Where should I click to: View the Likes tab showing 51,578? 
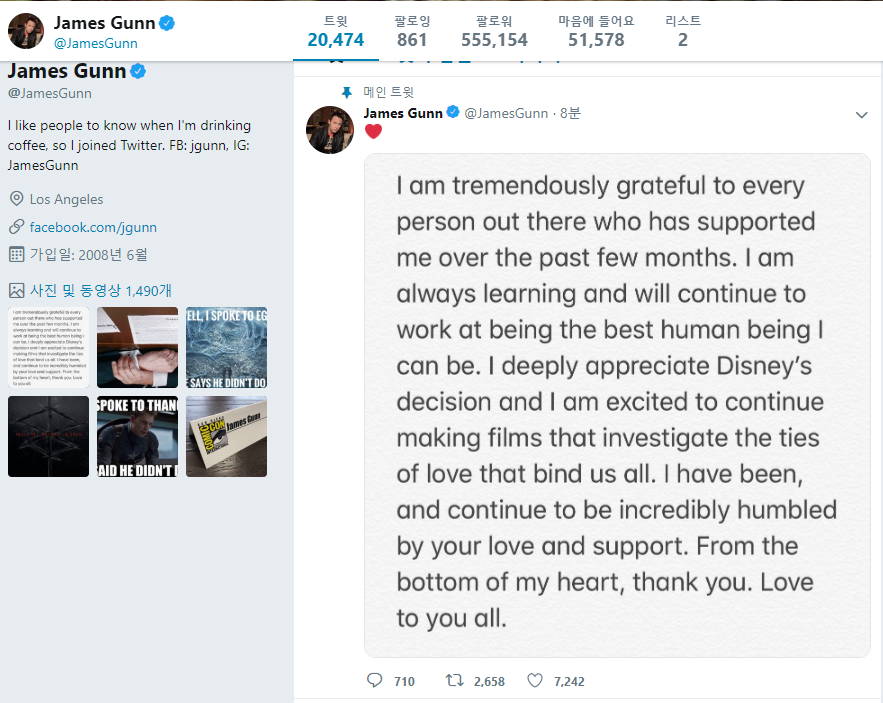[x=596, y=32]
